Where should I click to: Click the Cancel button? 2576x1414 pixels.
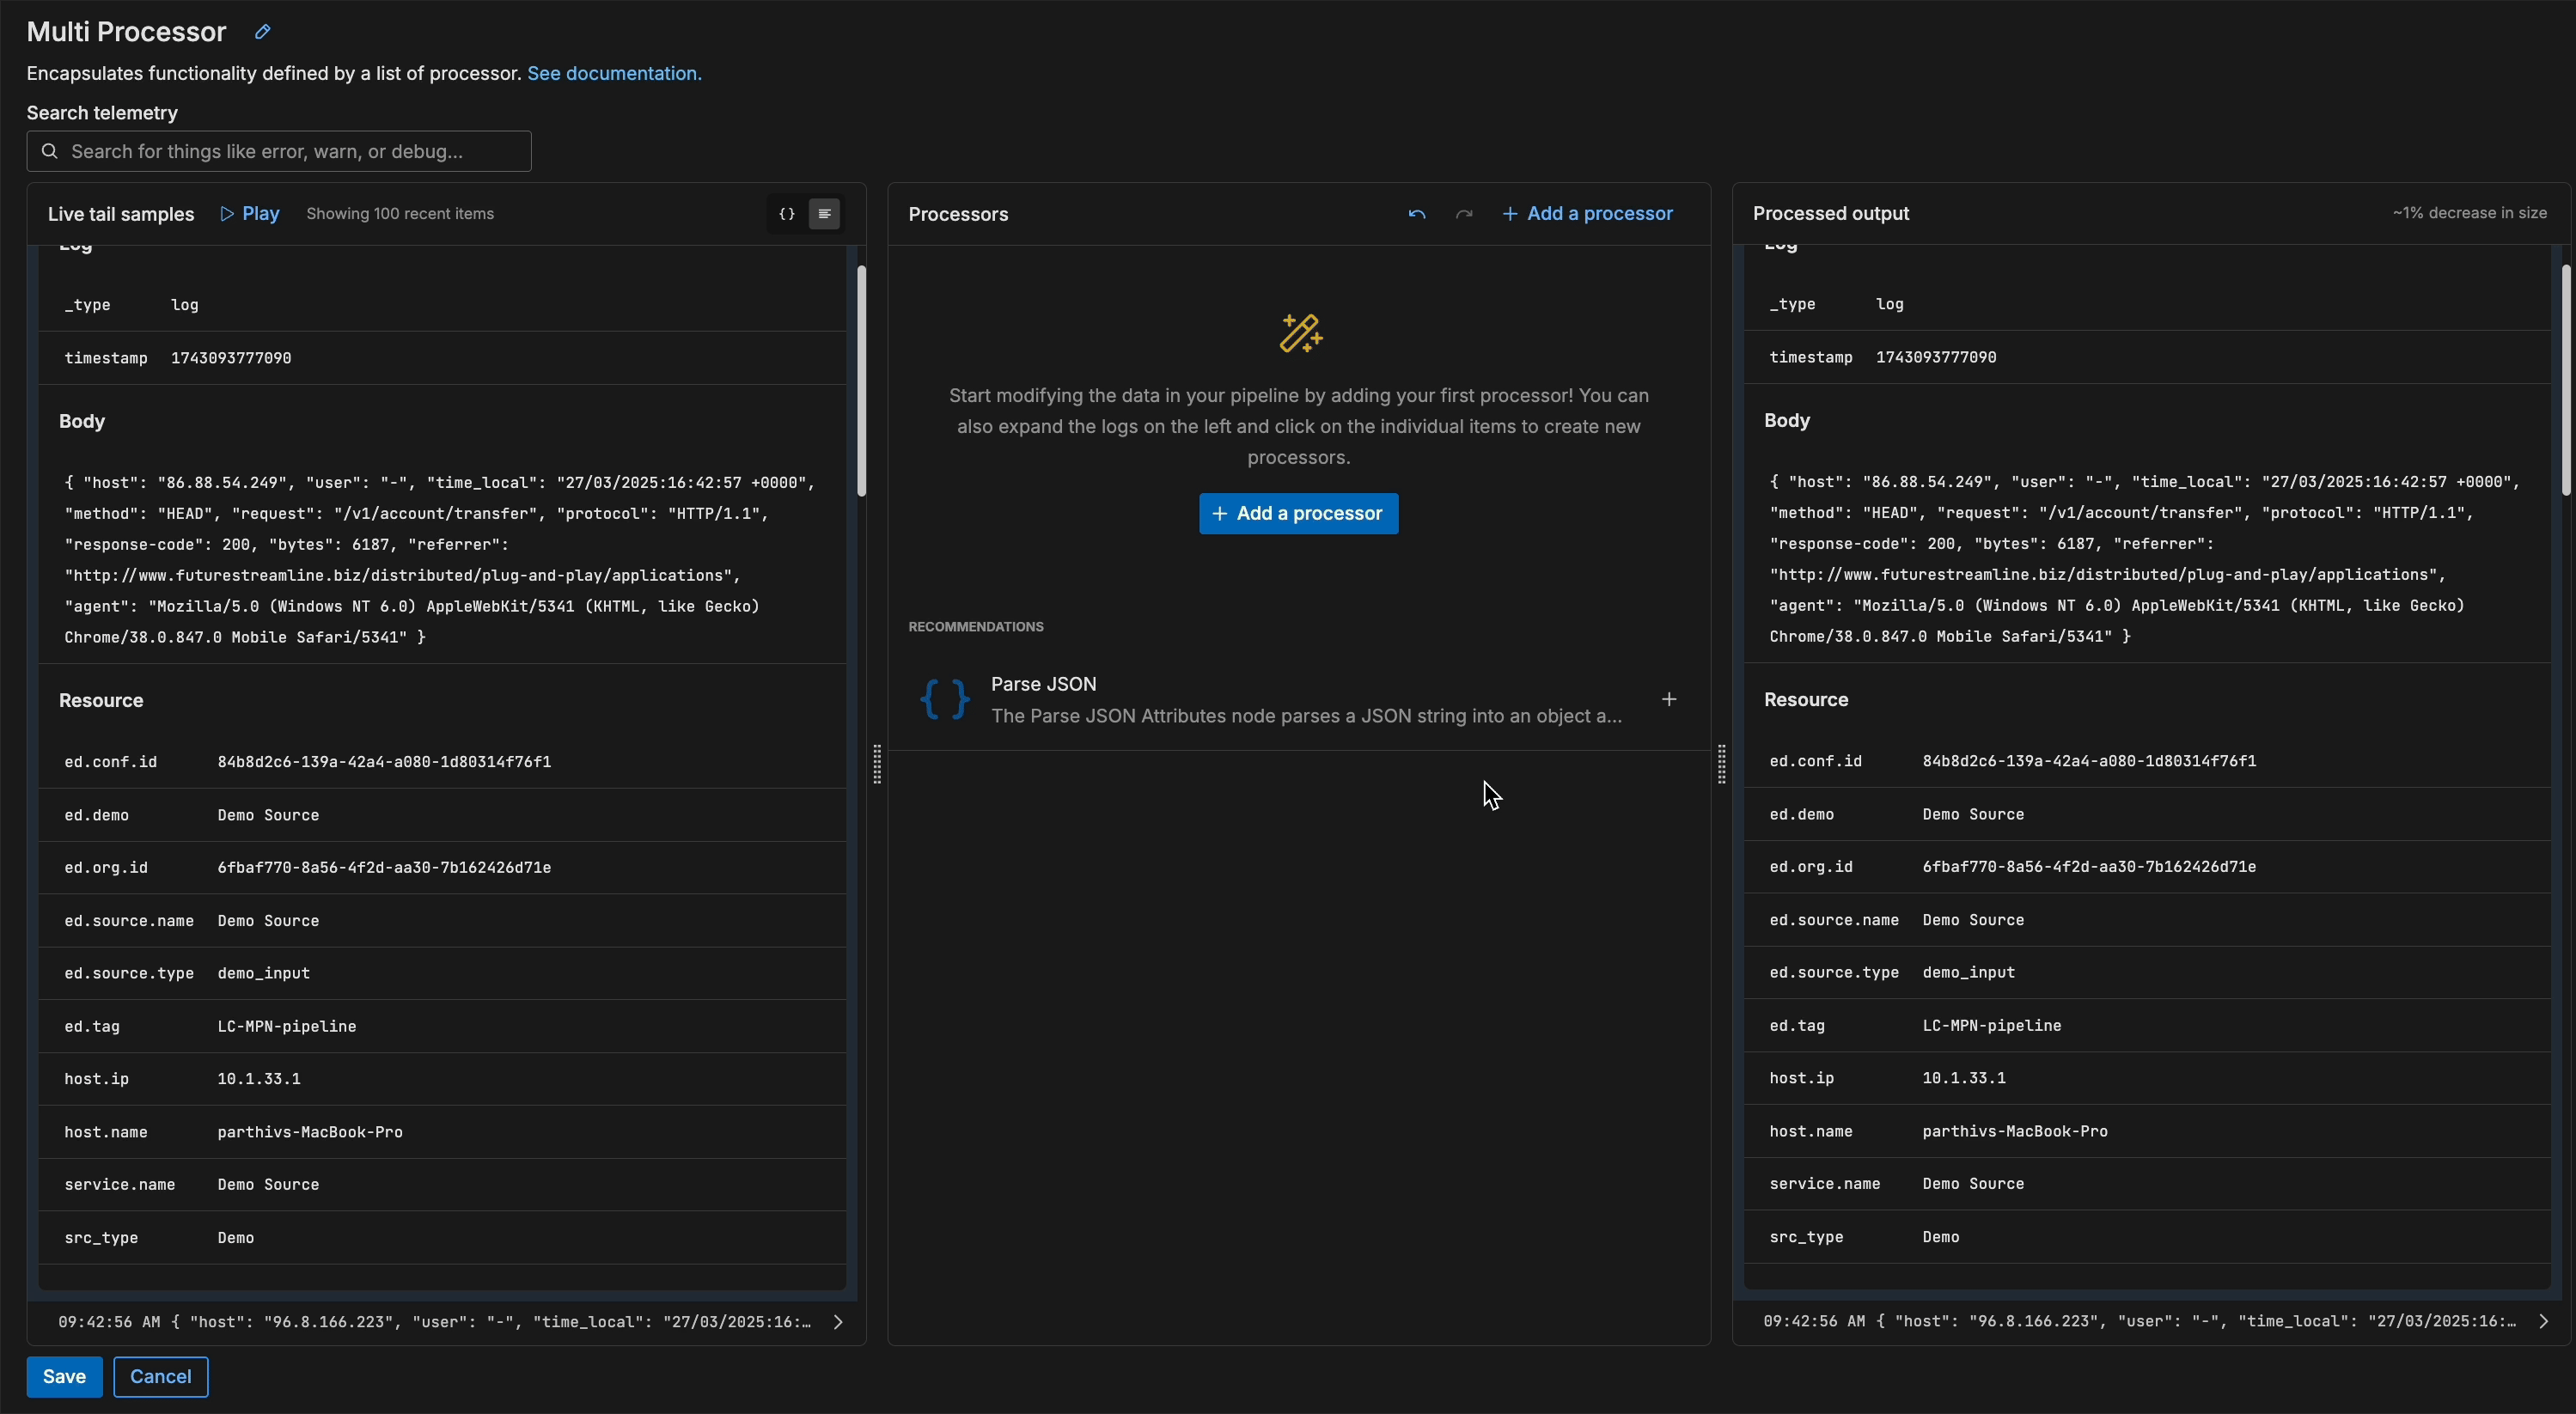tap(160, 1377)
